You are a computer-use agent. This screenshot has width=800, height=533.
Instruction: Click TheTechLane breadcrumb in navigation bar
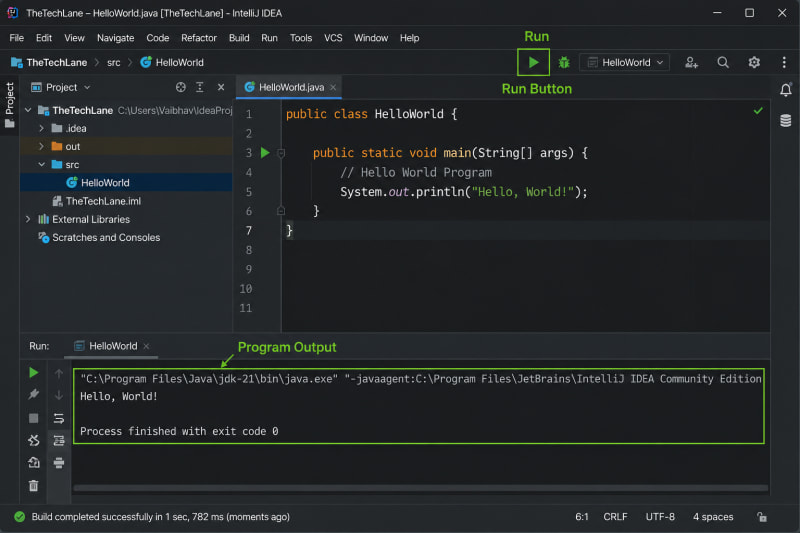(x=49, y=62)
